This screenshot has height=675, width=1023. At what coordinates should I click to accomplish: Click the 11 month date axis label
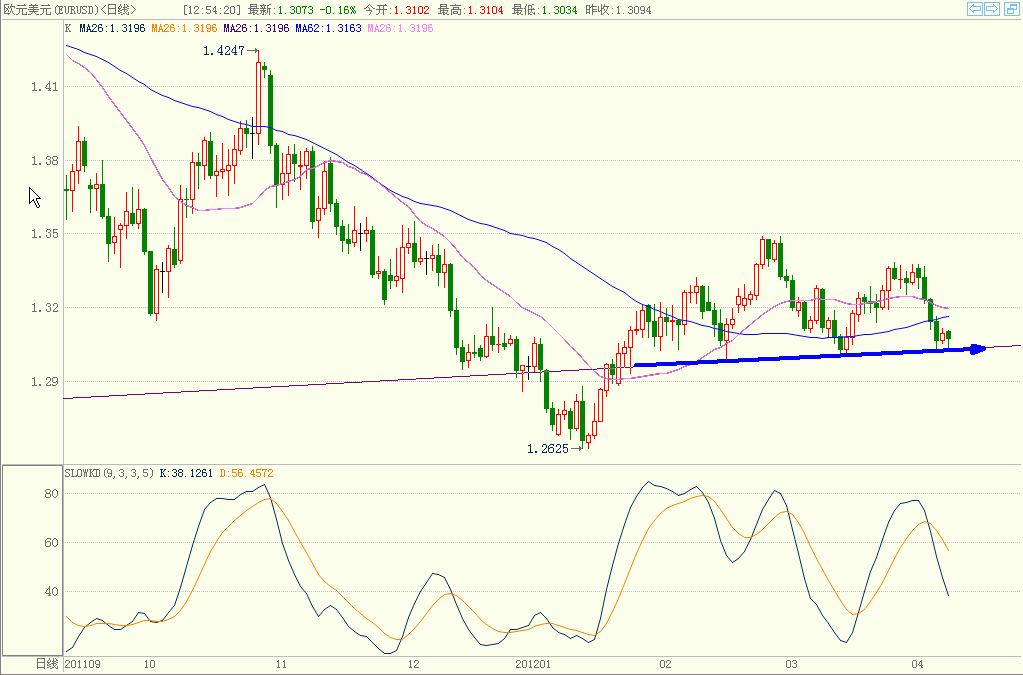point(281,665)
